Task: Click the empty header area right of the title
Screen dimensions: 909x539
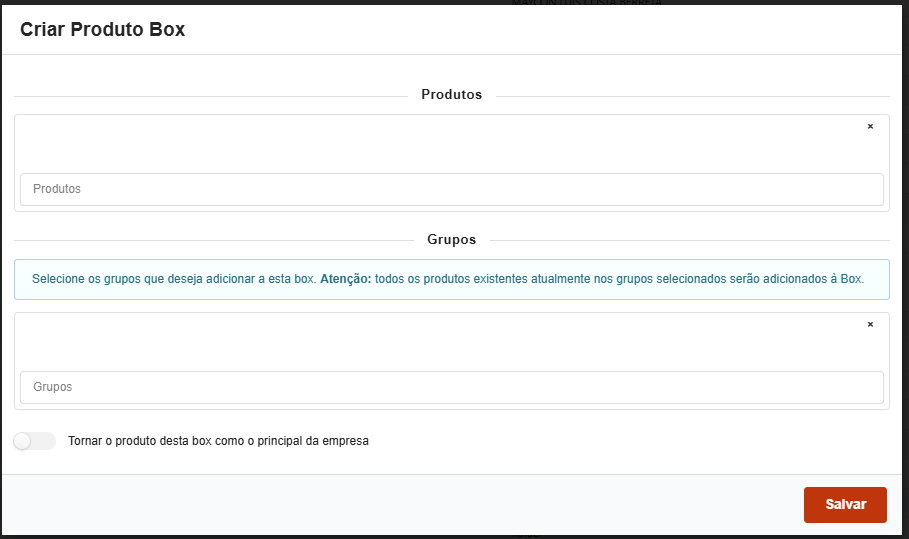Action: (x=550, y=30)
